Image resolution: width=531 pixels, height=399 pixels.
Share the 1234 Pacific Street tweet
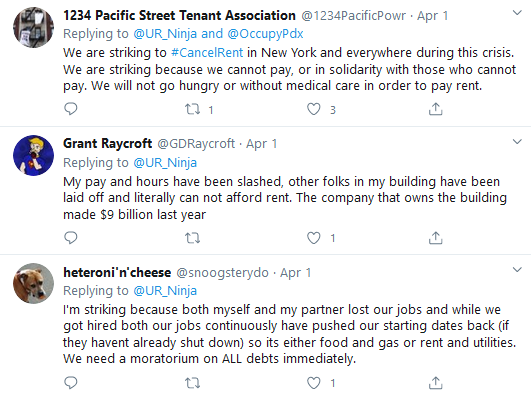click(x=436, y=109)
